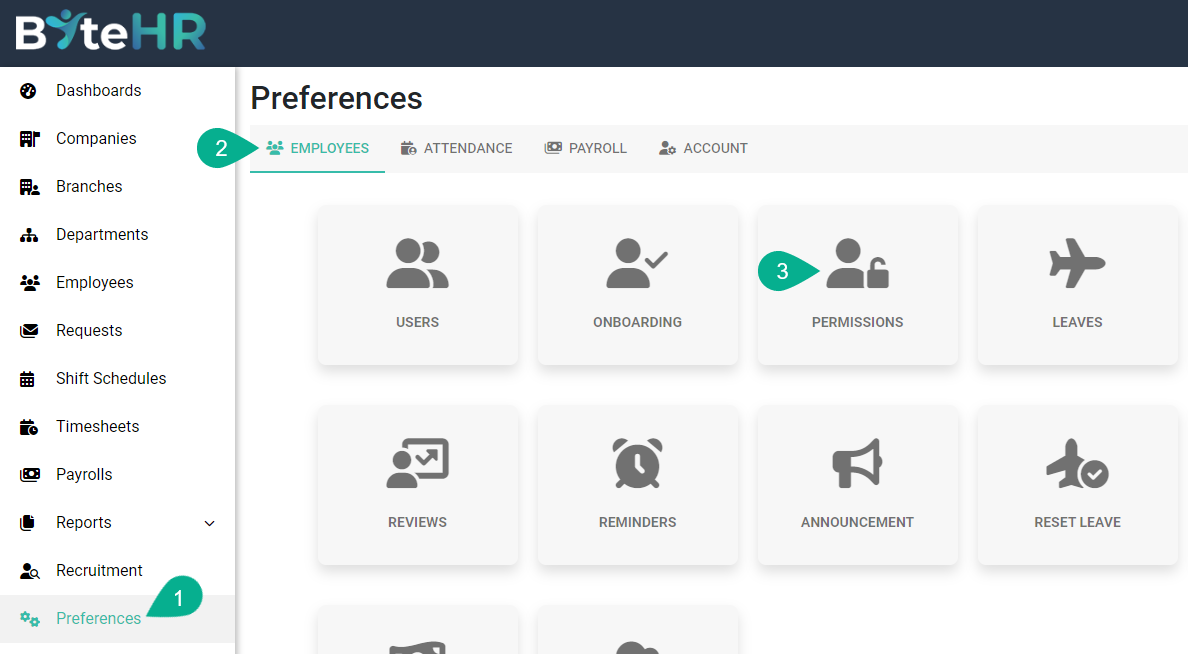
Task: Click the Permissions person-lock icon
Action: point(857,263)
